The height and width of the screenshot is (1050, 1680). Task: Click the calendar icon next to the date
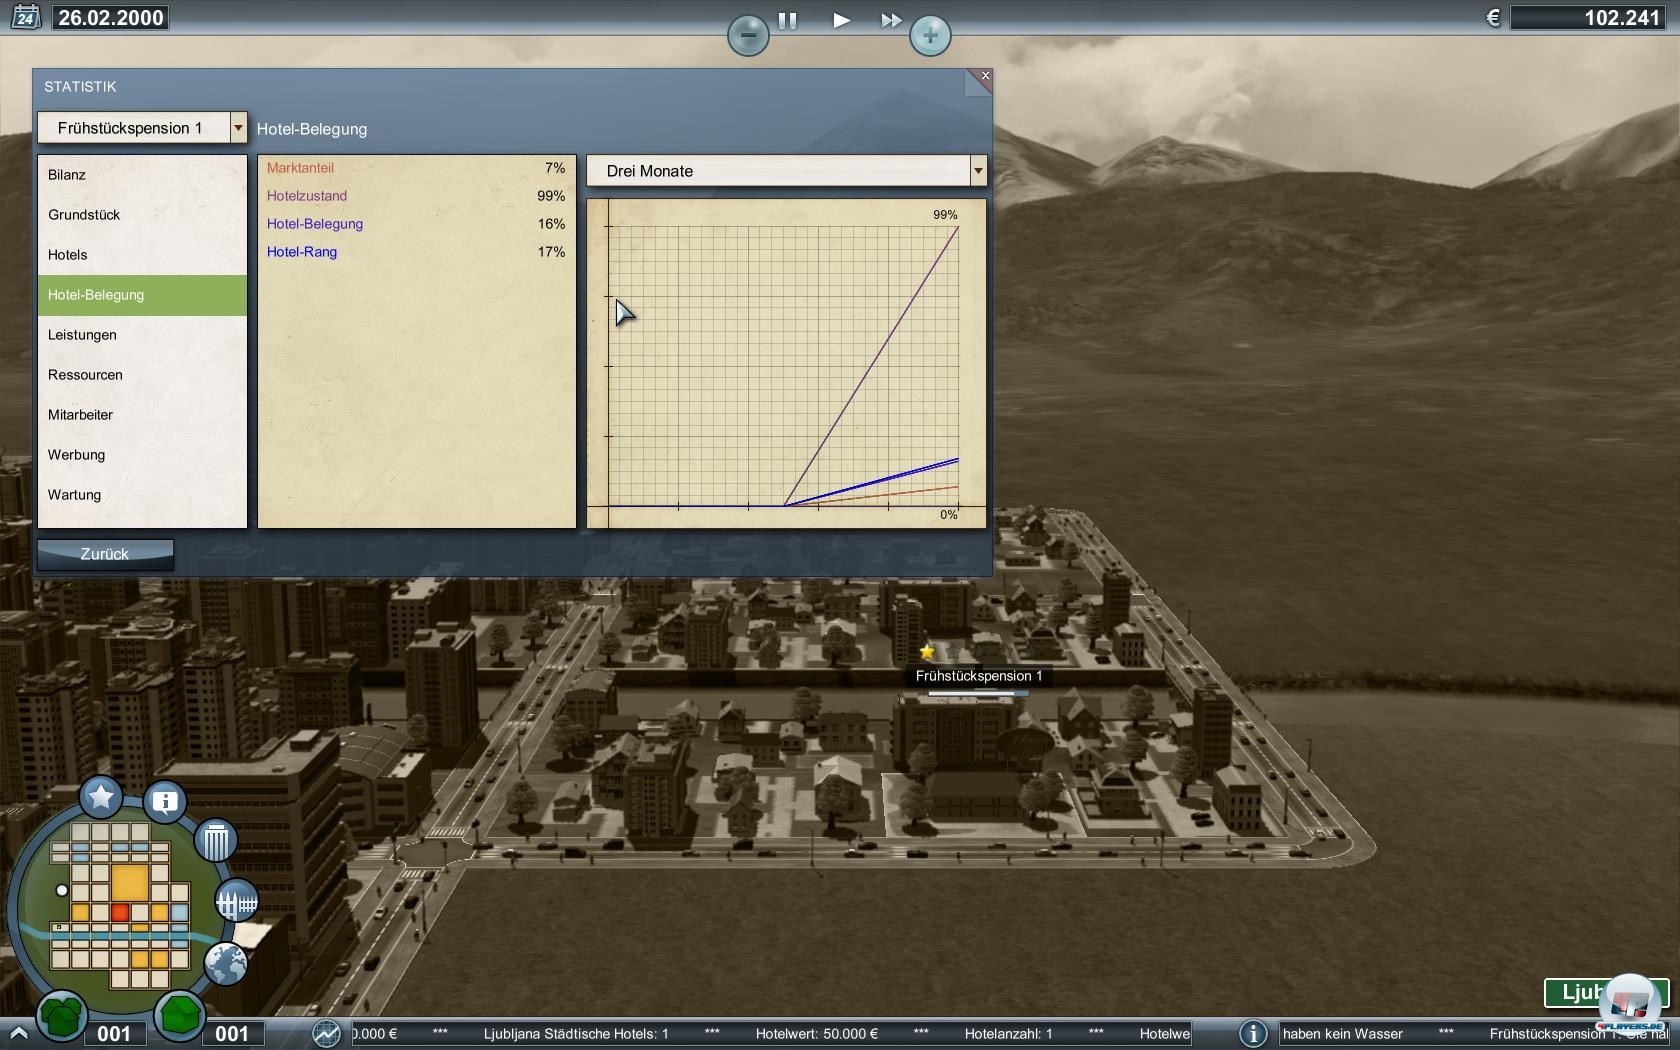tap(25, 17)
